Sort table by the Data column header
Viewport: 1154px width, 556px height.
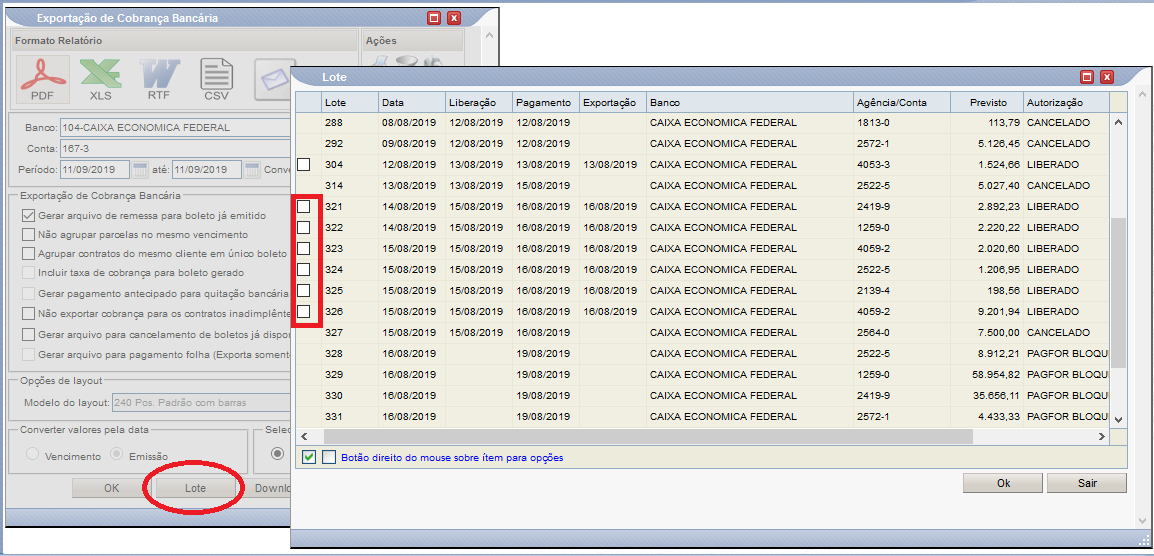(x=412, y=102)
